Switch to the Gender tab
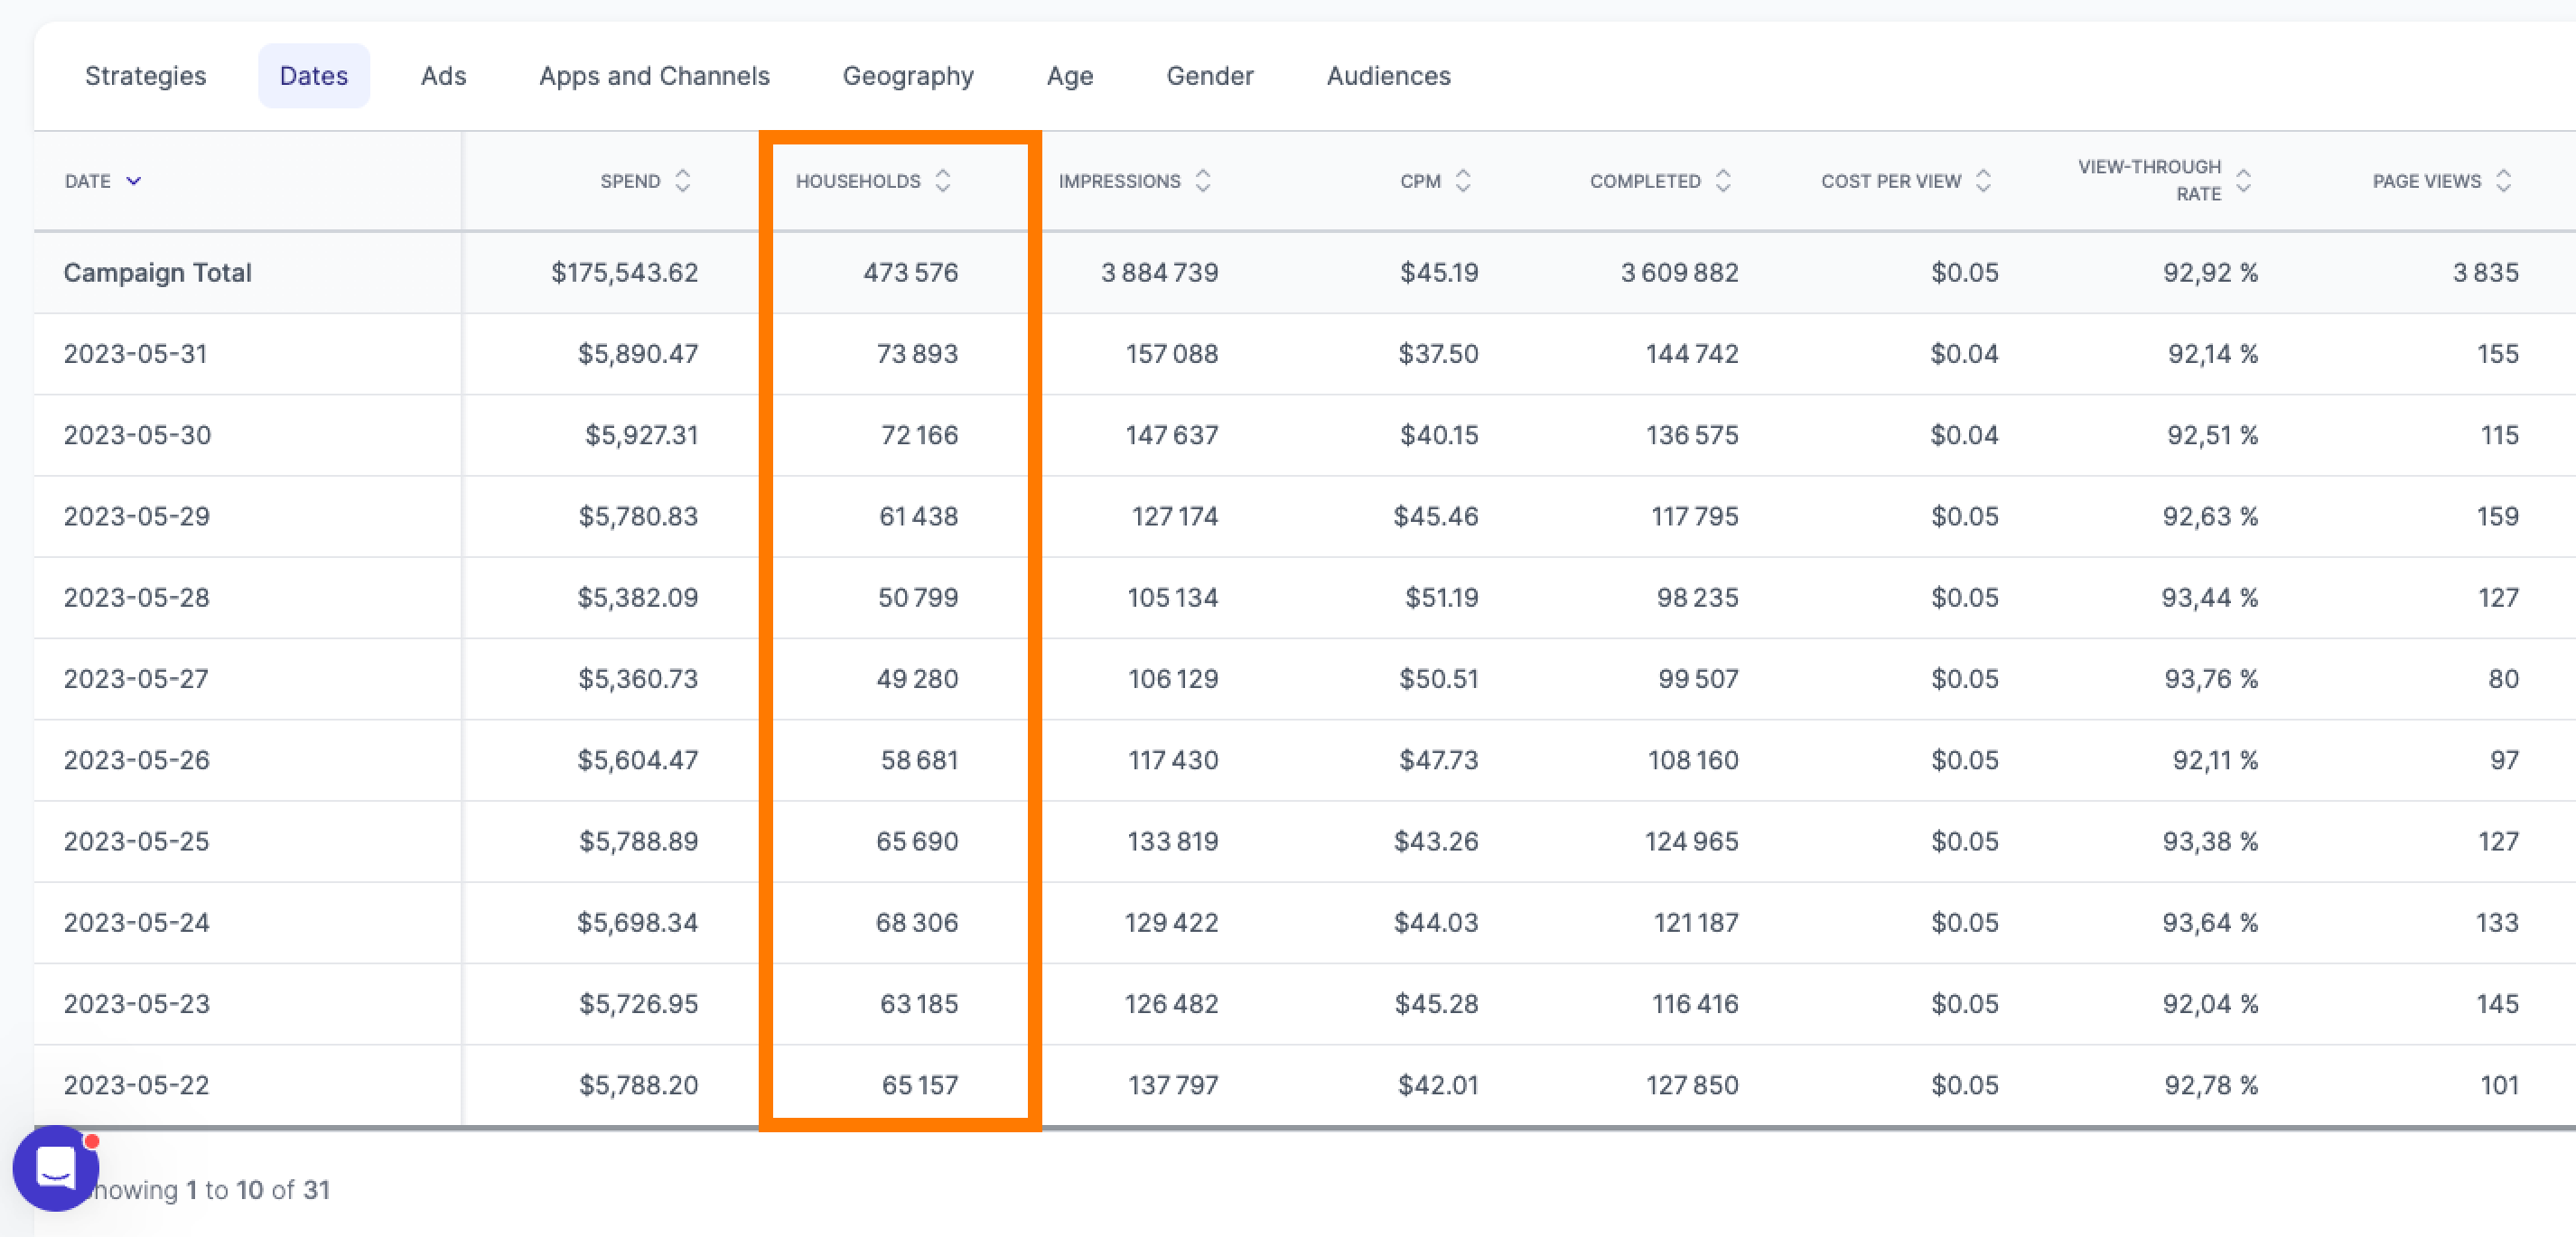 1210,76
